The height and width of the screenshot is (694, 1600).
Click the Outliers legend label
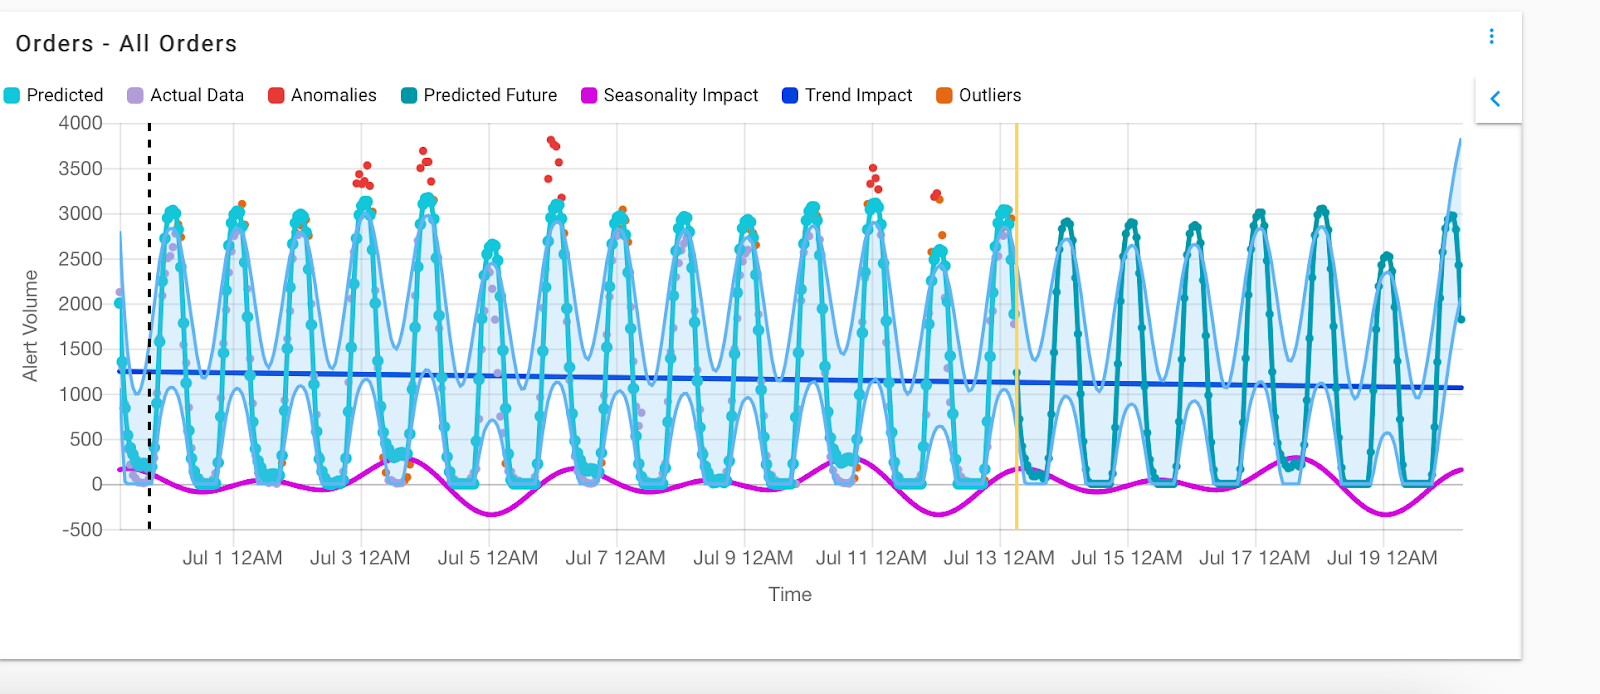click(990, 95)
